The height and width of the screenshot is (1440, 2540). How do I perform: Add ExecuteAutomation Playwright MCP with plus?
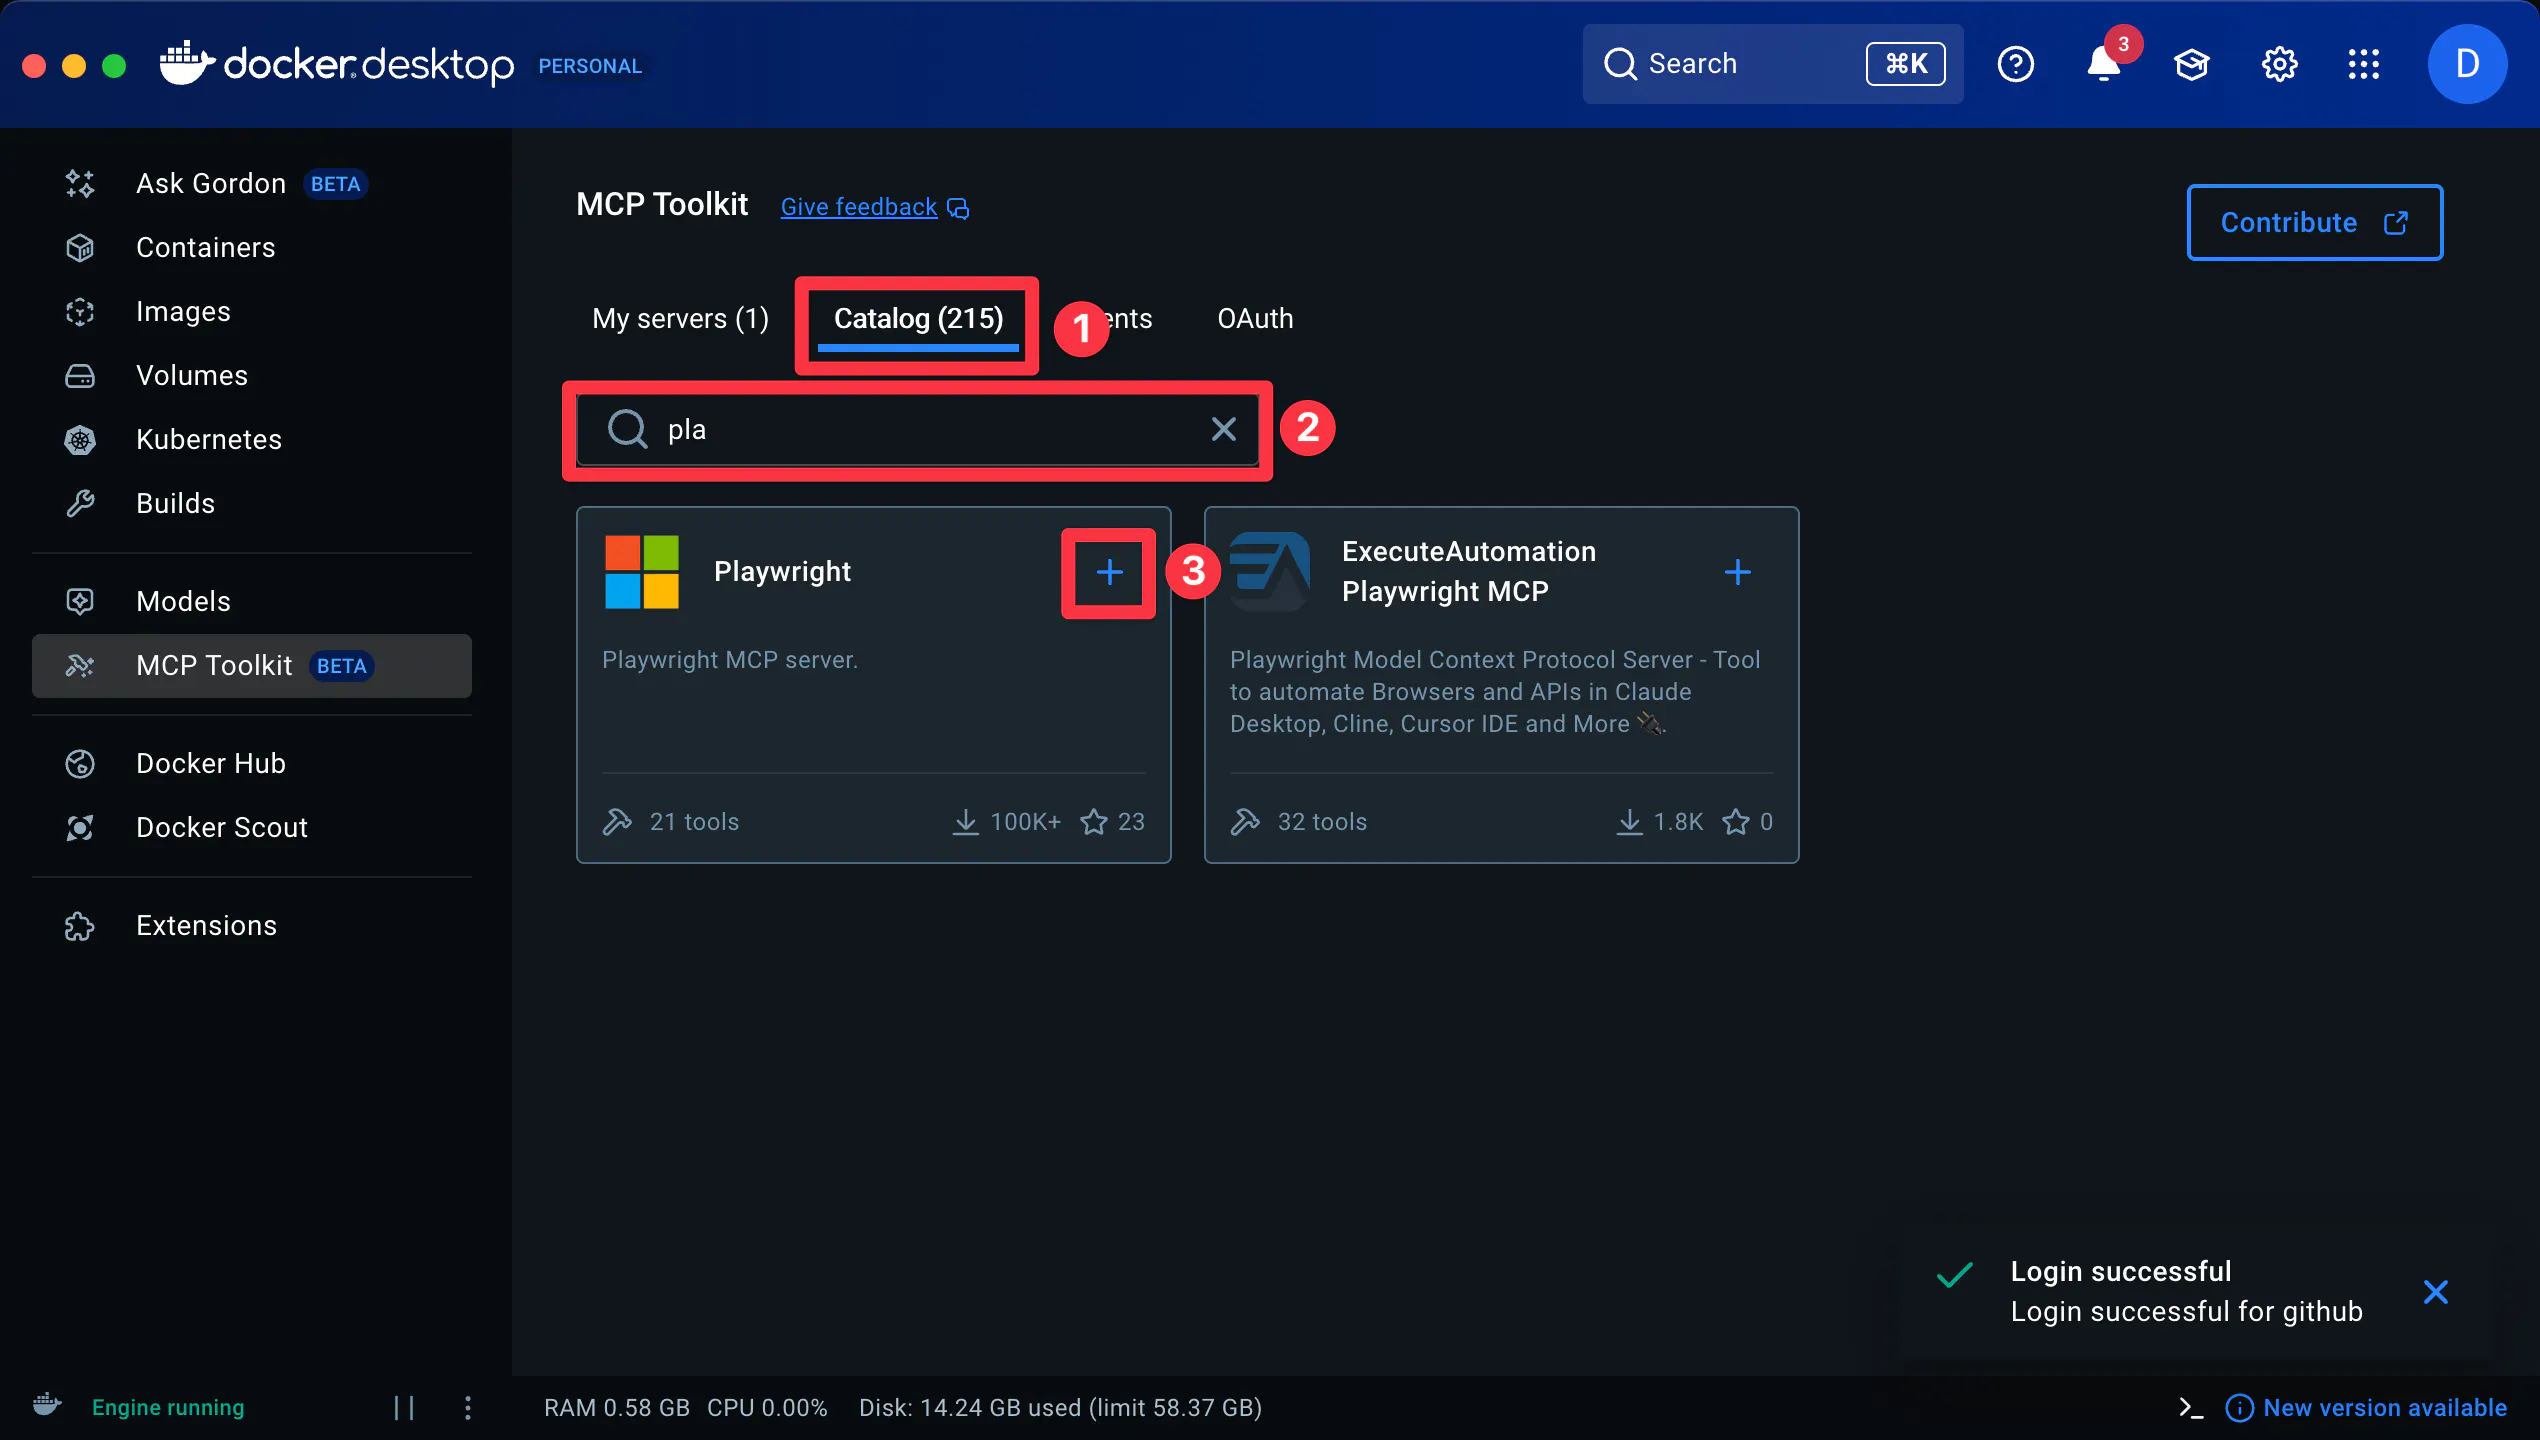[1738, 572]
